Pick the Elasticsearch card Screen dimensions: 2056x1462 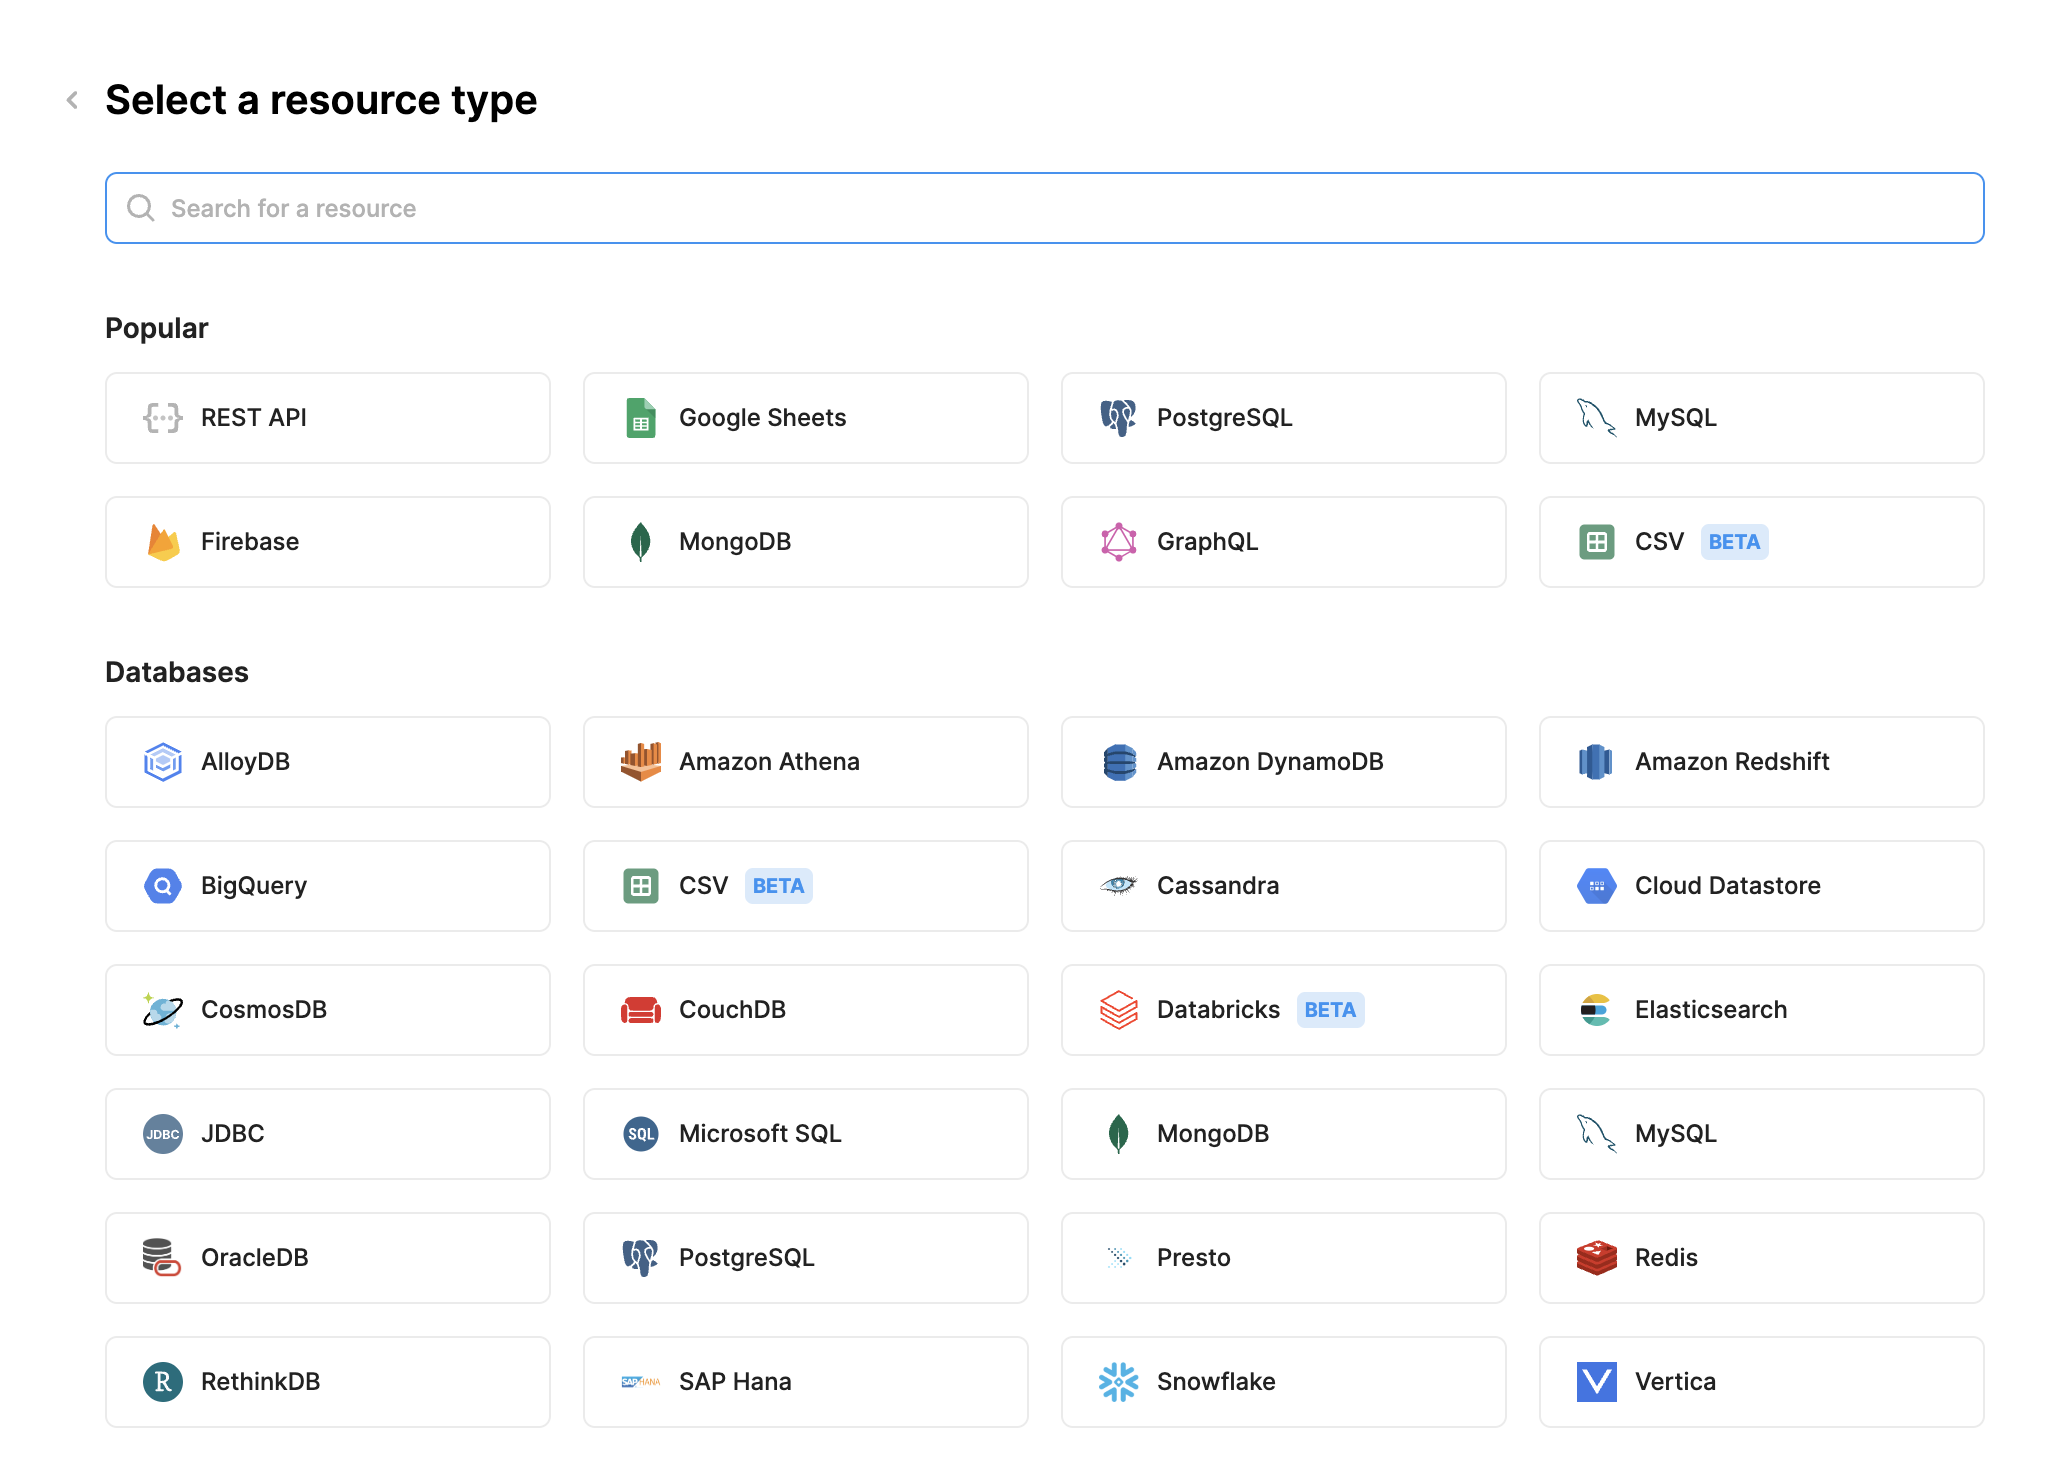pyautogui.click(x=1761, y=1010)
